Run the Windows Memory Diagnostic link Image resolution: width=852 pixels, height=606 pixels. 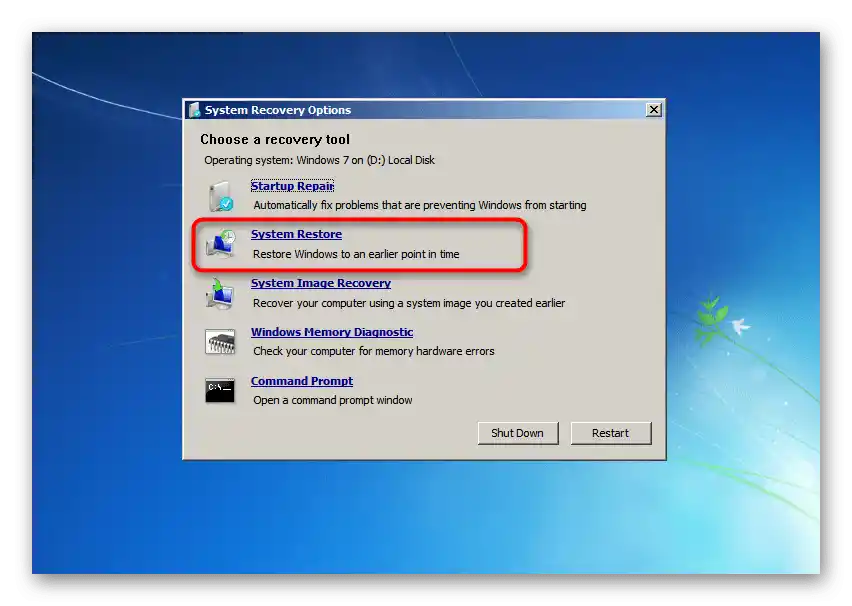pyautogui.click(x=332, y=332)
